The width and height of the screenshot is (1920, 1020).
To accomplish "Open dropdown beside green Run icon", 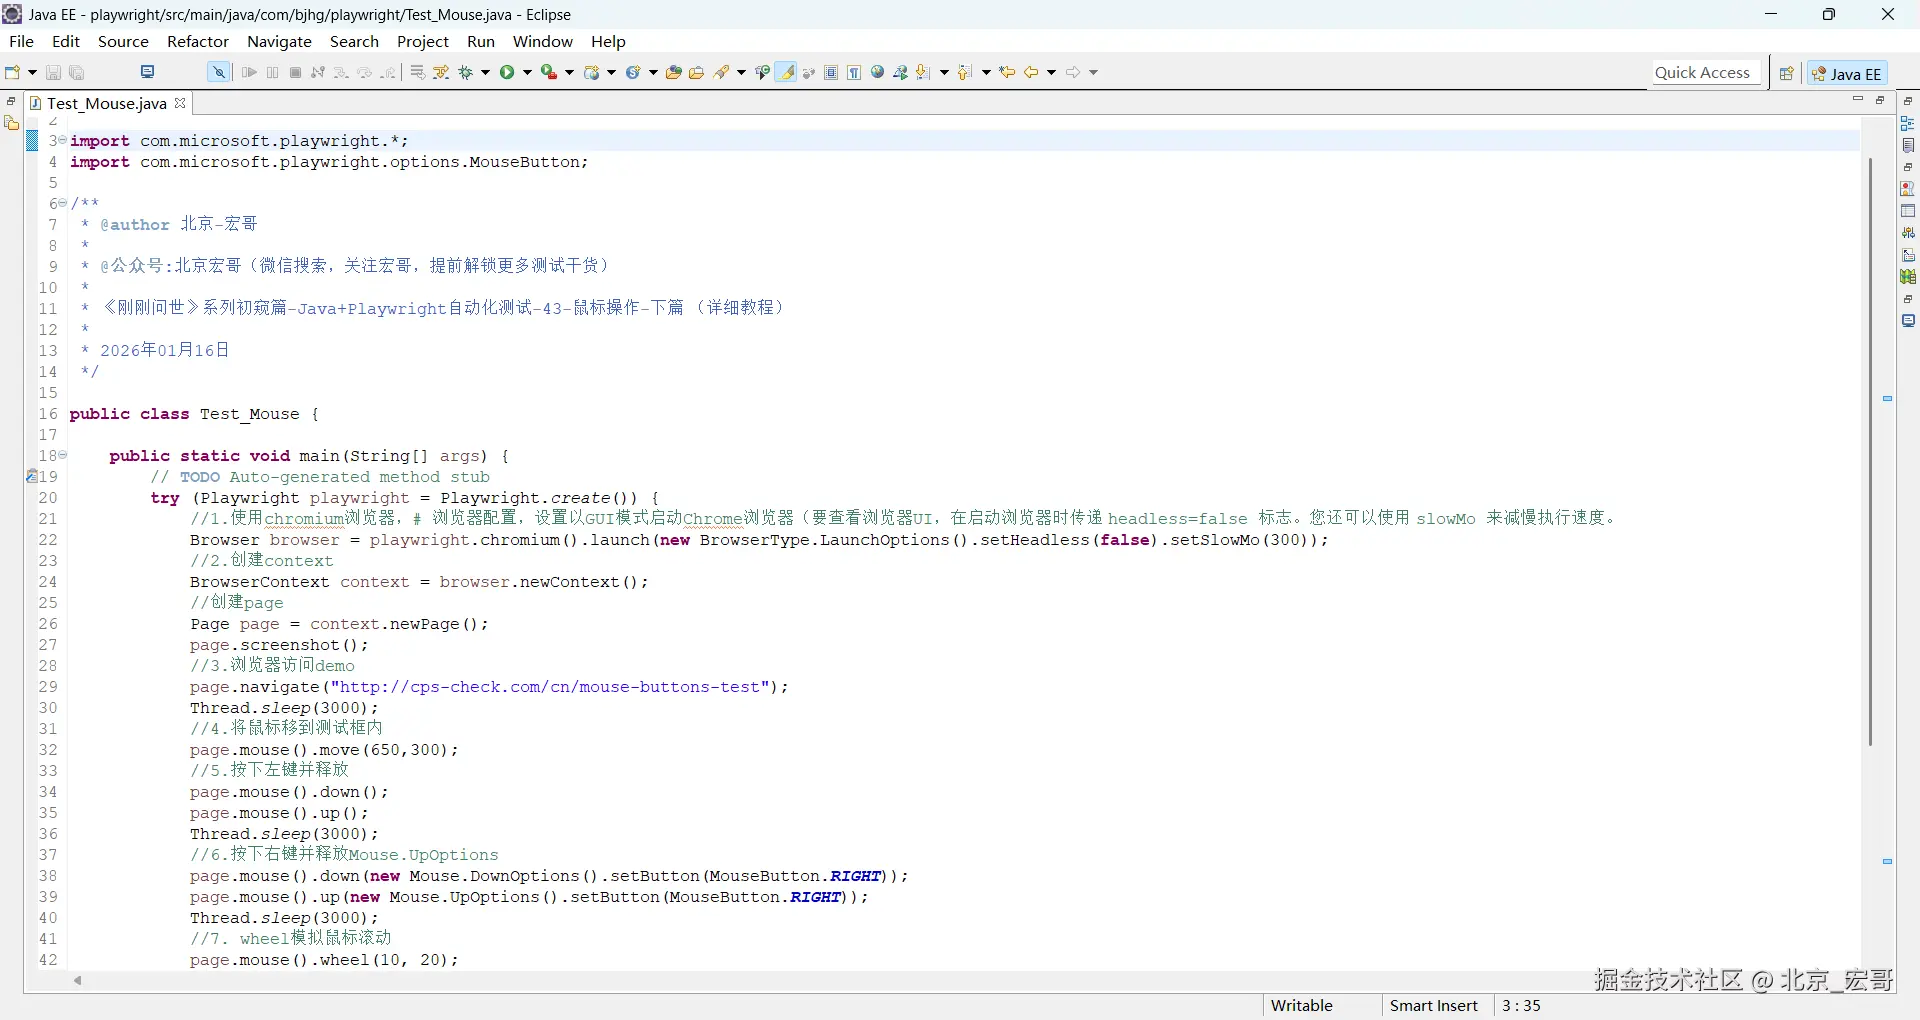I will (528, 72).
